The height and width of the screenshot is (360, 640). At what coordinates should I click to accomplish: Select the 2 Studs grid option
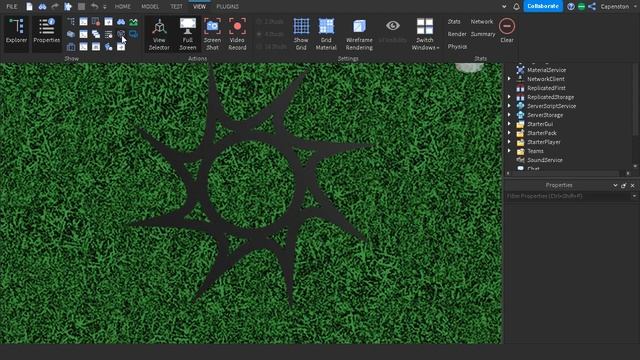271,22
